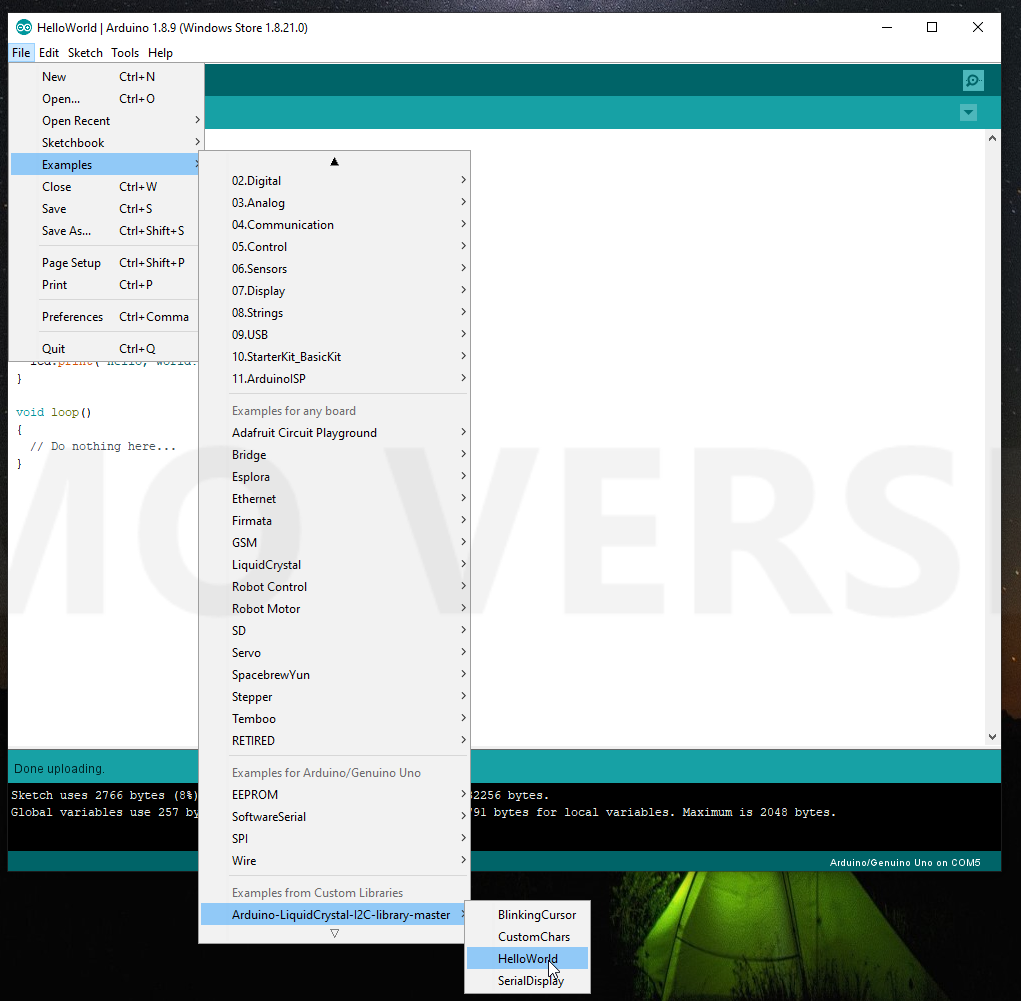Screen dimensions: 1021x1001
Task: Open Page Setup from the File menu
Action: 105,262
